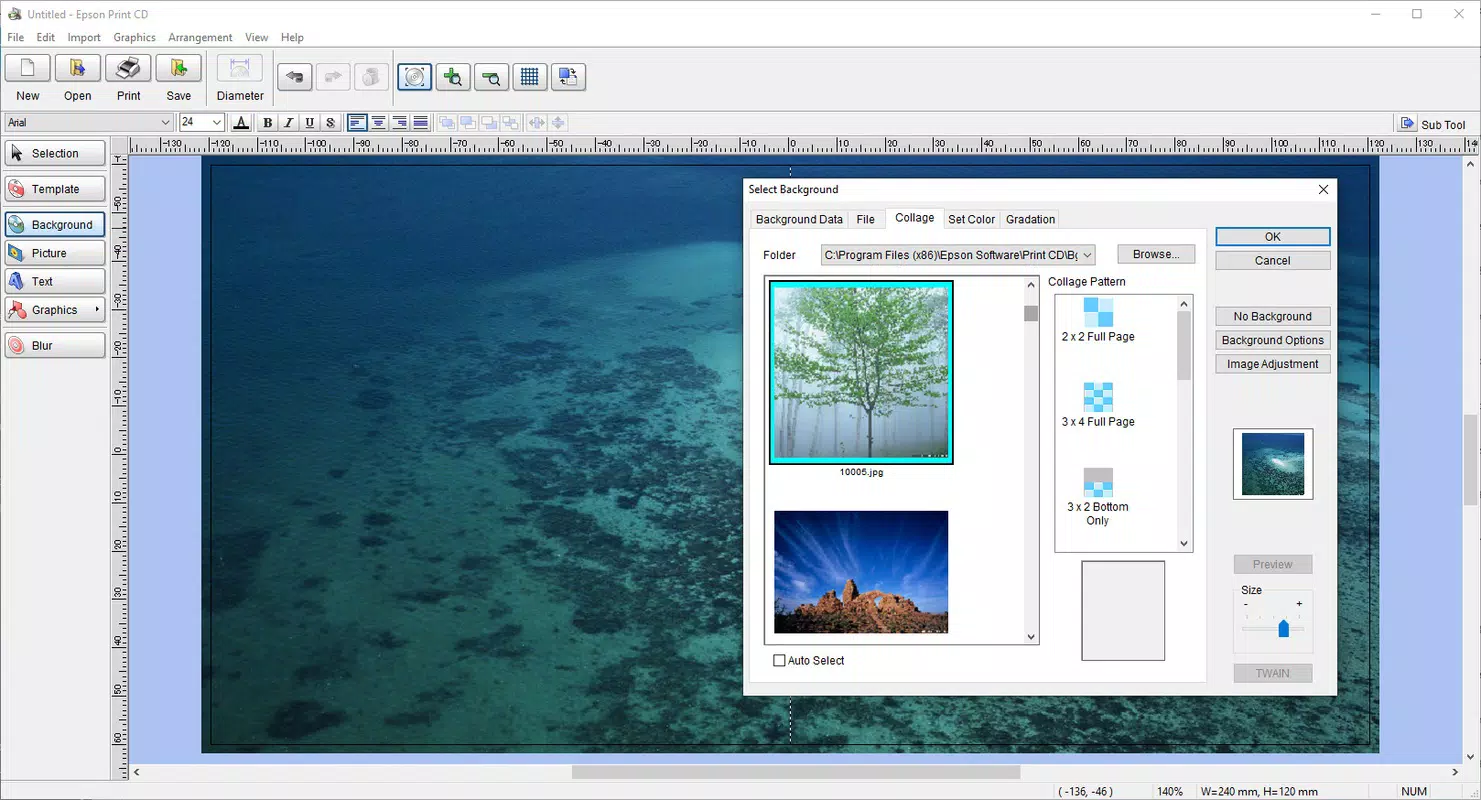Open the Sub Tool panel

pyautogui.click(x=1433, y=124)
